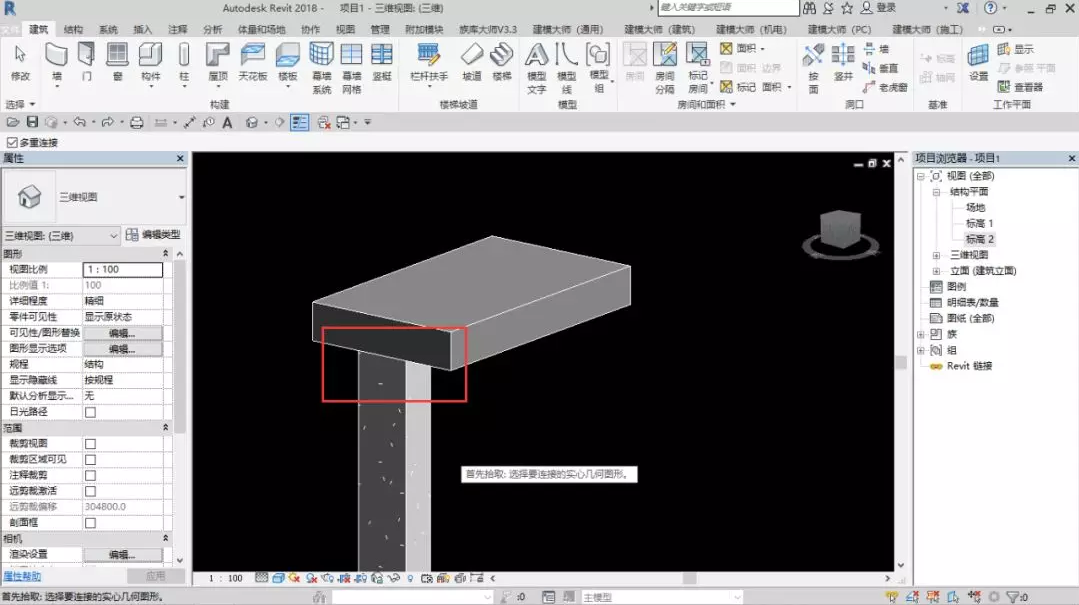Screen dimensions: 1079x605
Task: Enable the 裁剪视图 checkbox
Action: pos(90,444)
